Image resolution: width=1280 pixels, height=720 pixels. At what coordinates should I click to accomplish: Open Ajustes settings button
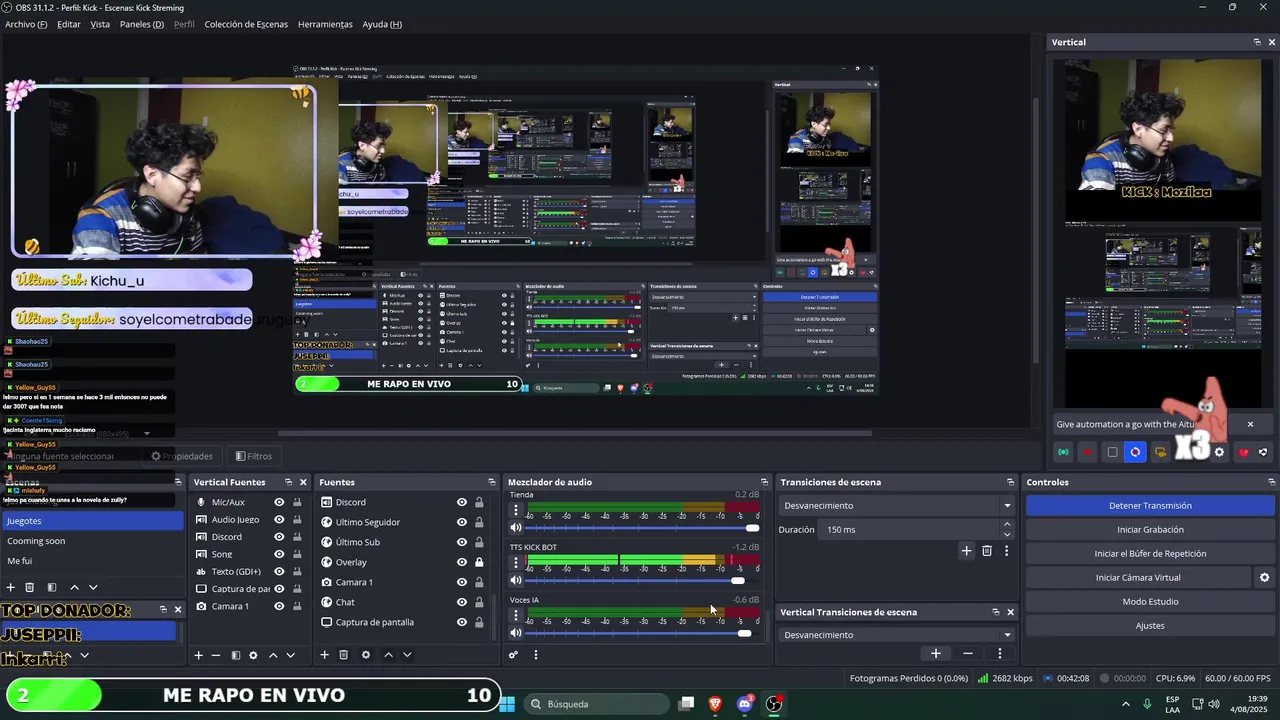coord(1150,626)
